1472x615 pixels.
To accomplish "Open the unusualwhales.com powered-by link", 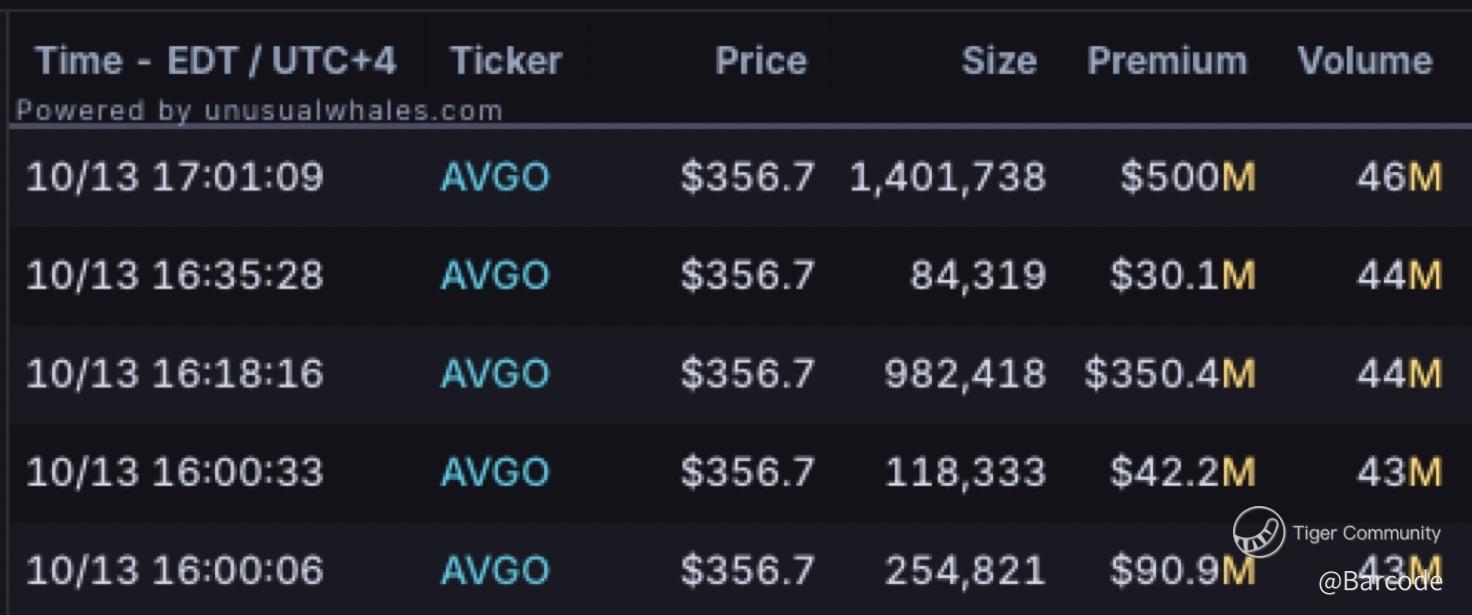I will click(x=259, y=110).
